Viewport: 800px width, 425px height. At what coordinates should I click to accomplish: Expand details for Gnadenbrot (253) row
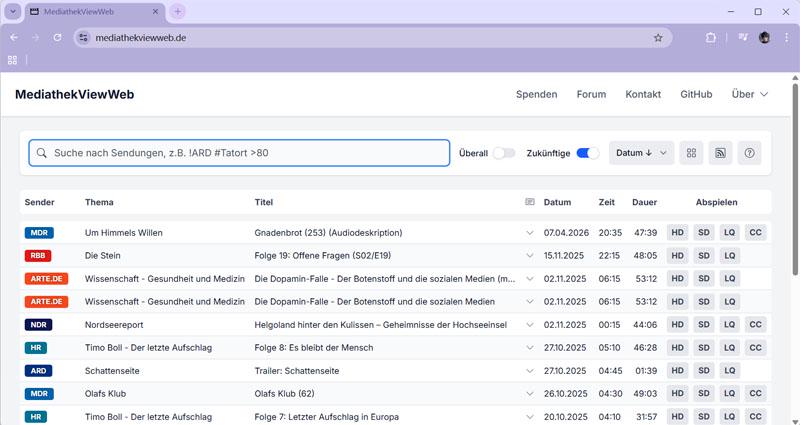tap(530, 233)
